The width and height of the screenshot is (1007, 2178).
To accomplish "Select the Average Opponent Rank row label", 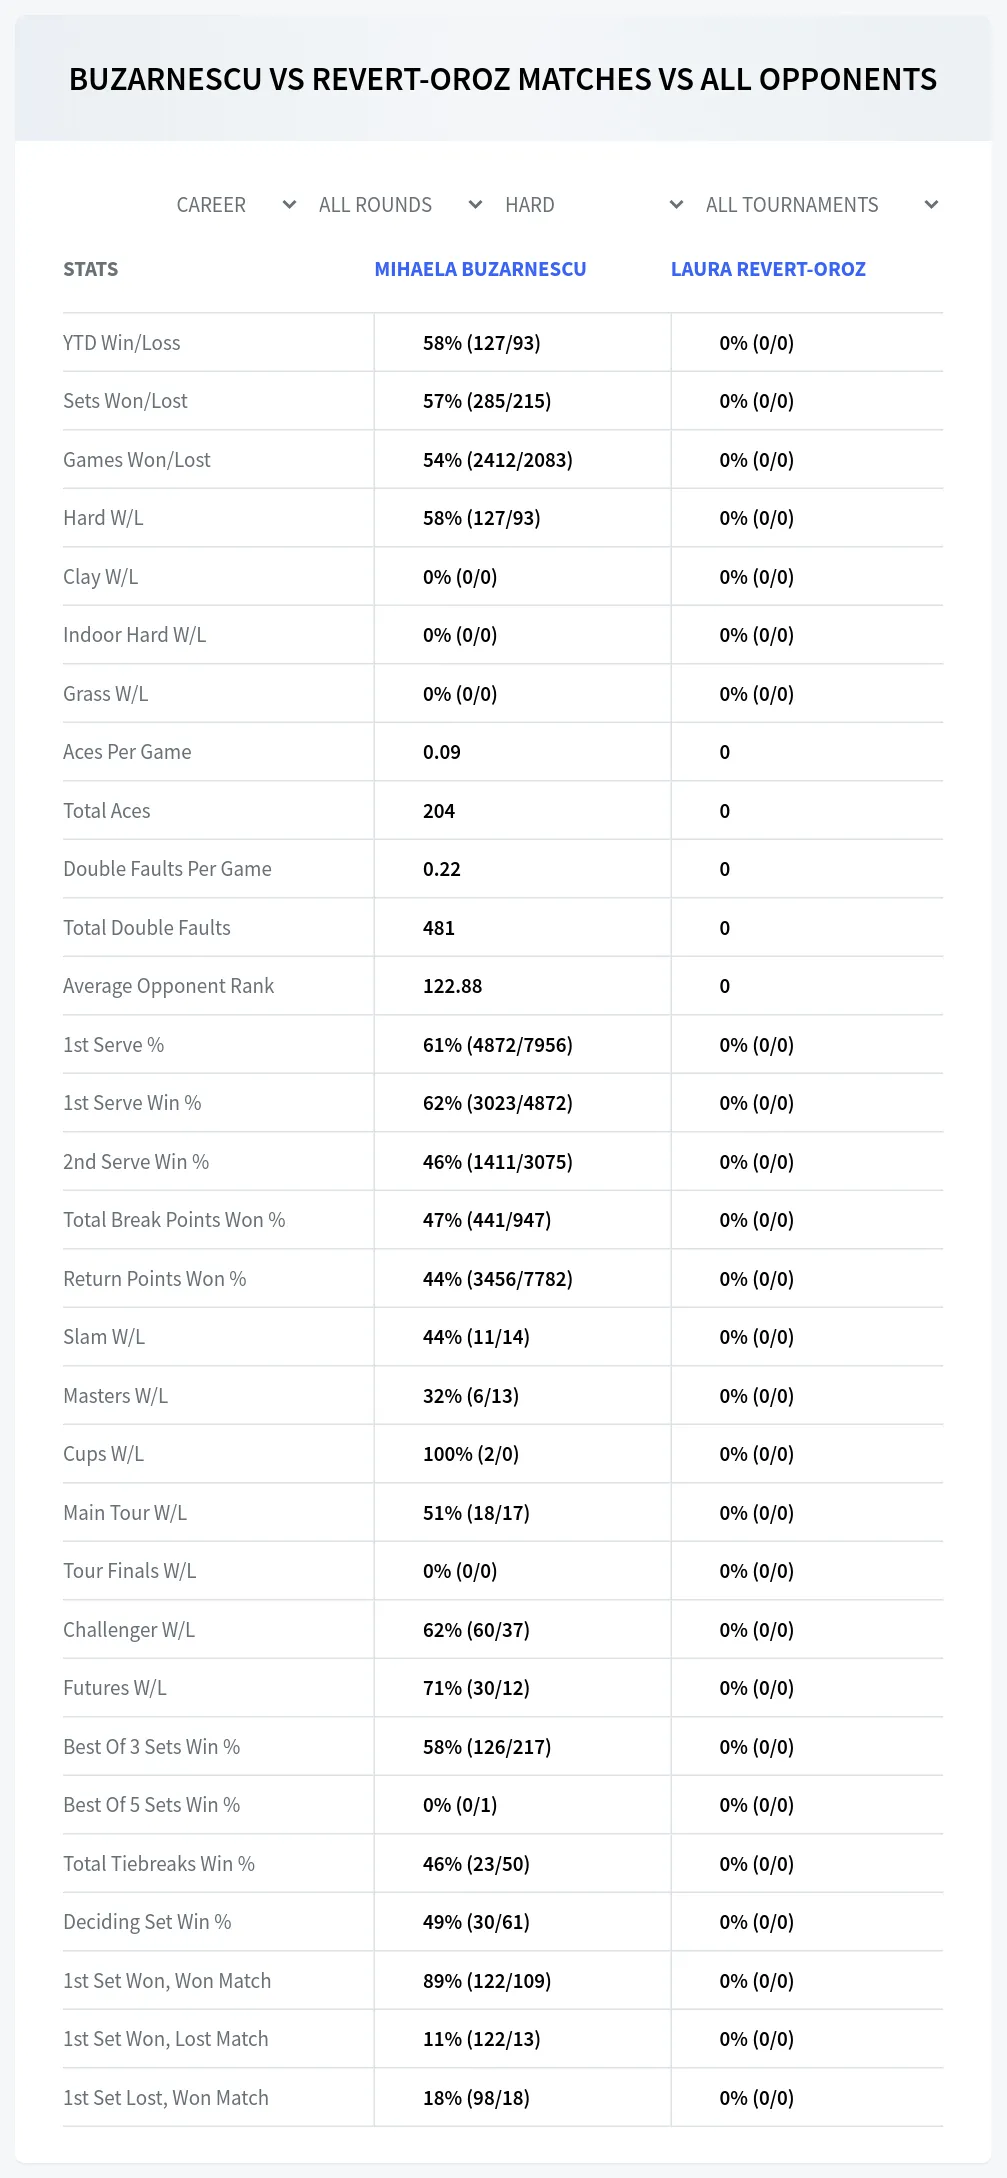I will 168,986.
